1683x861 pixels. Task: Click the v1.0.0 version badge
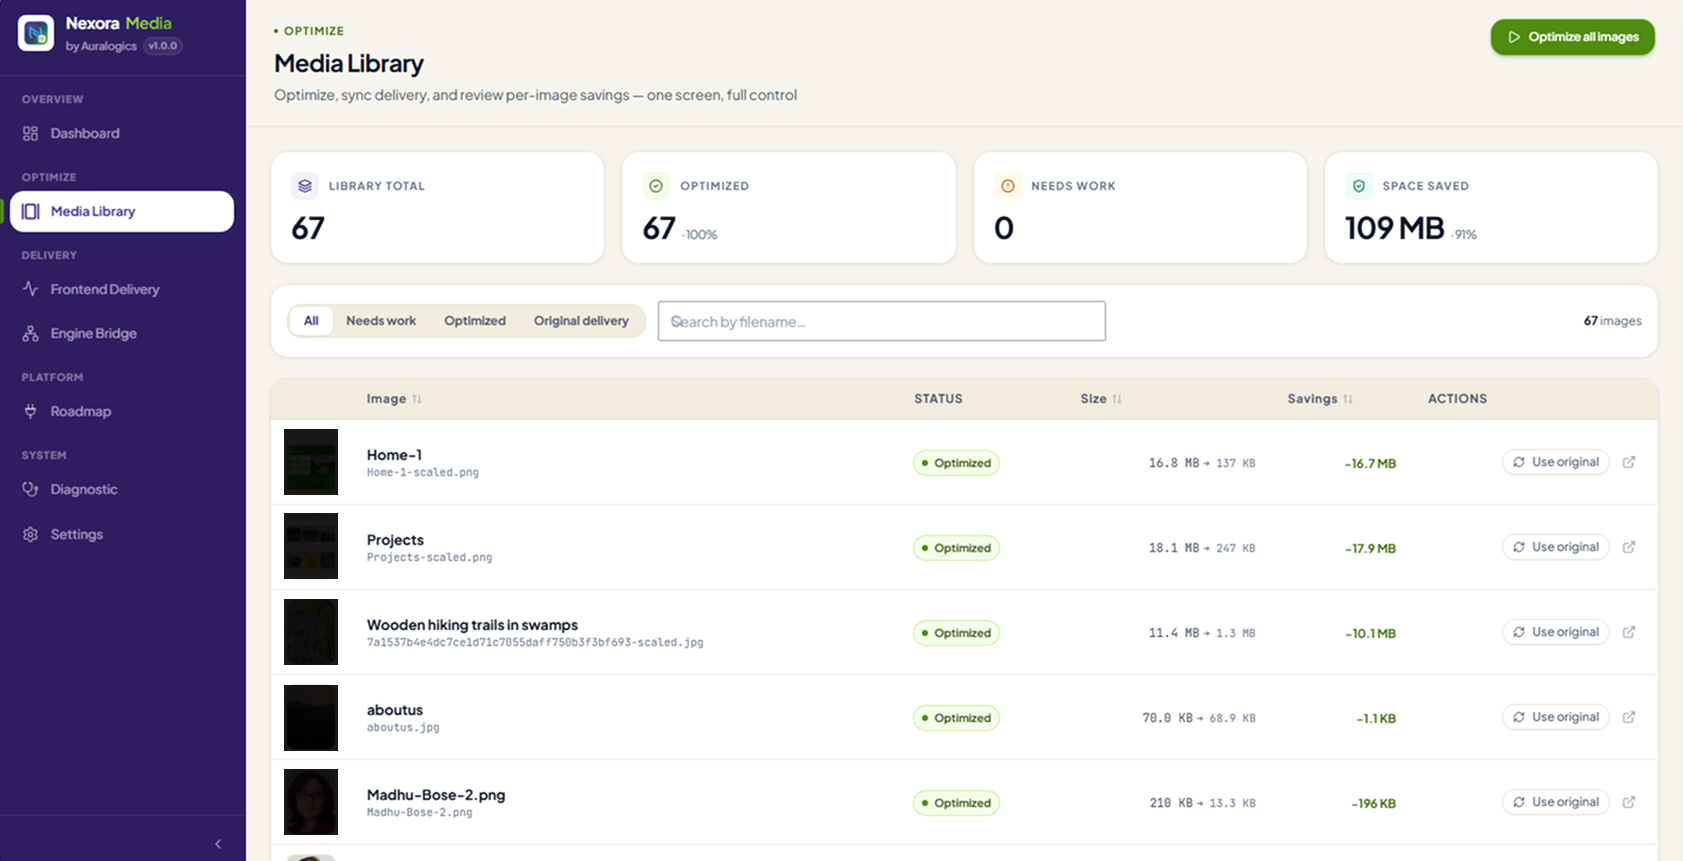[x=162, y=46]
